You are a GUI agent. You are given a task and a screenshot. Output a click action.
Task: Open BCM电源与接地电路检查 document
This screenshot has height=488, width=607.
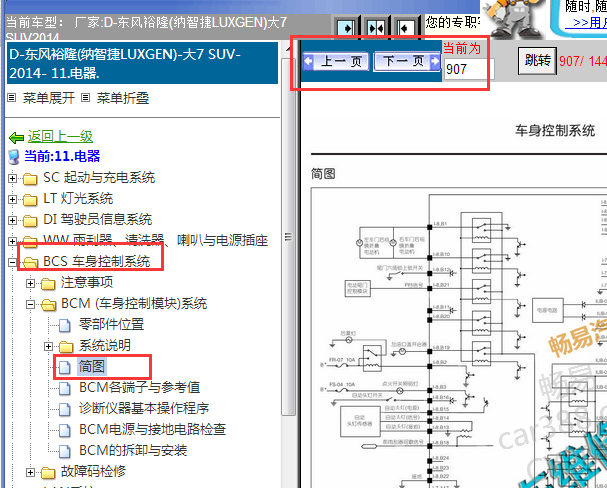tap(153, 429)
